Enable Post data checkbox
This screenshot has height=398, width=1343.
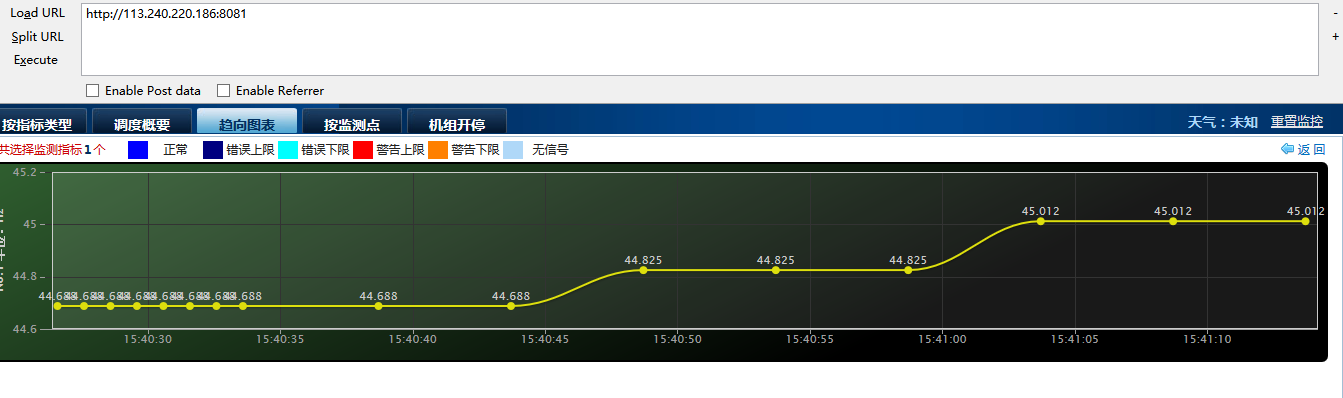pos(93,90)
